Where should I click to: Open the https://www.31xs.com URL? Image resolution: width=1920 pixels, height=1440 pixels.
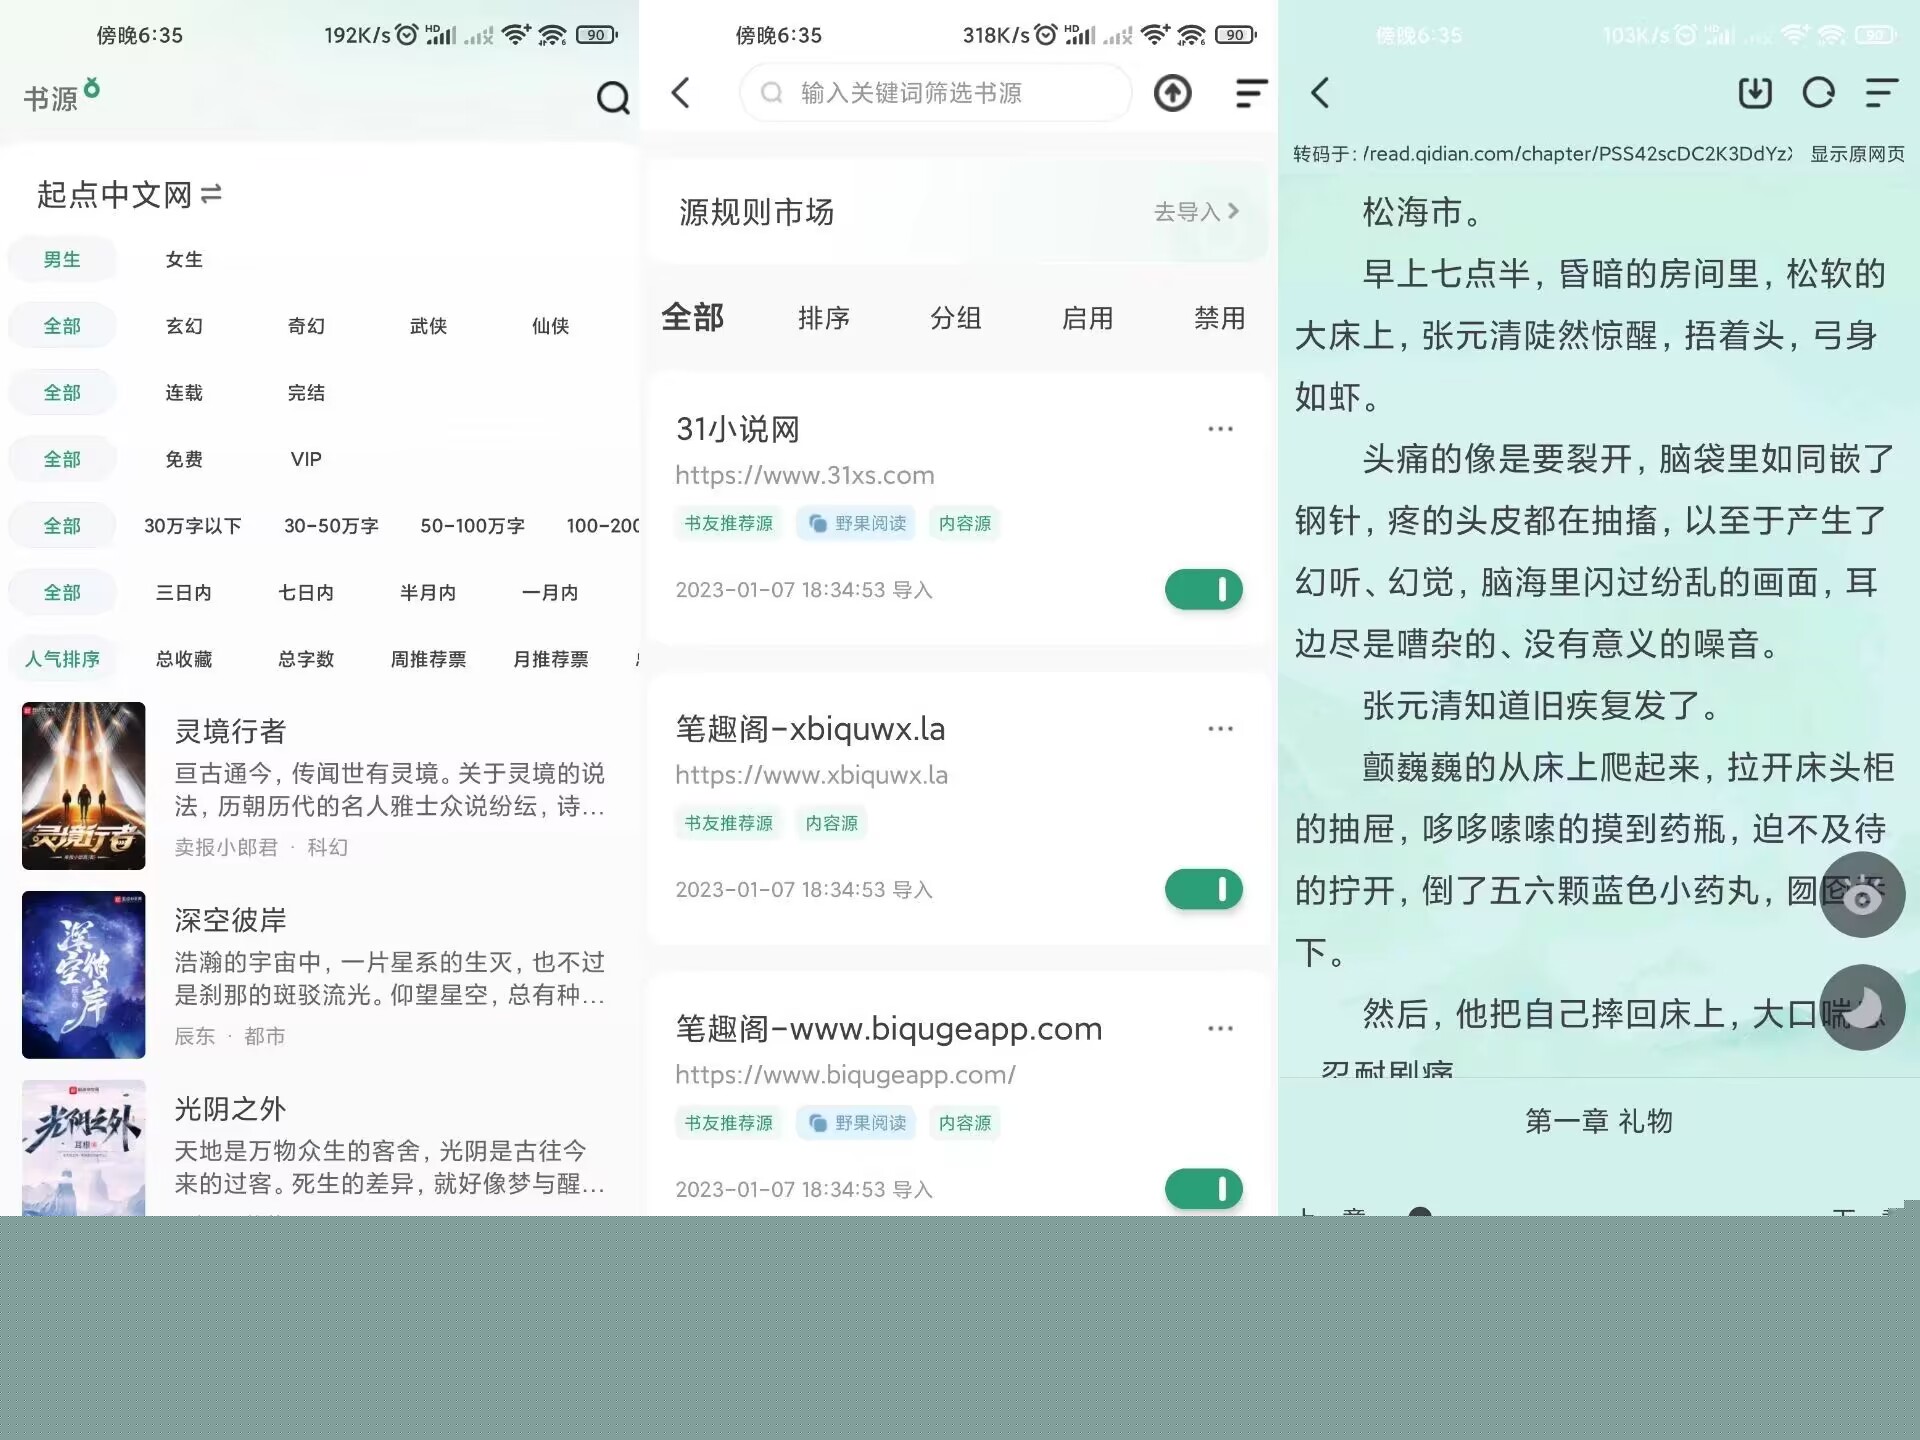tap(805, 476)
